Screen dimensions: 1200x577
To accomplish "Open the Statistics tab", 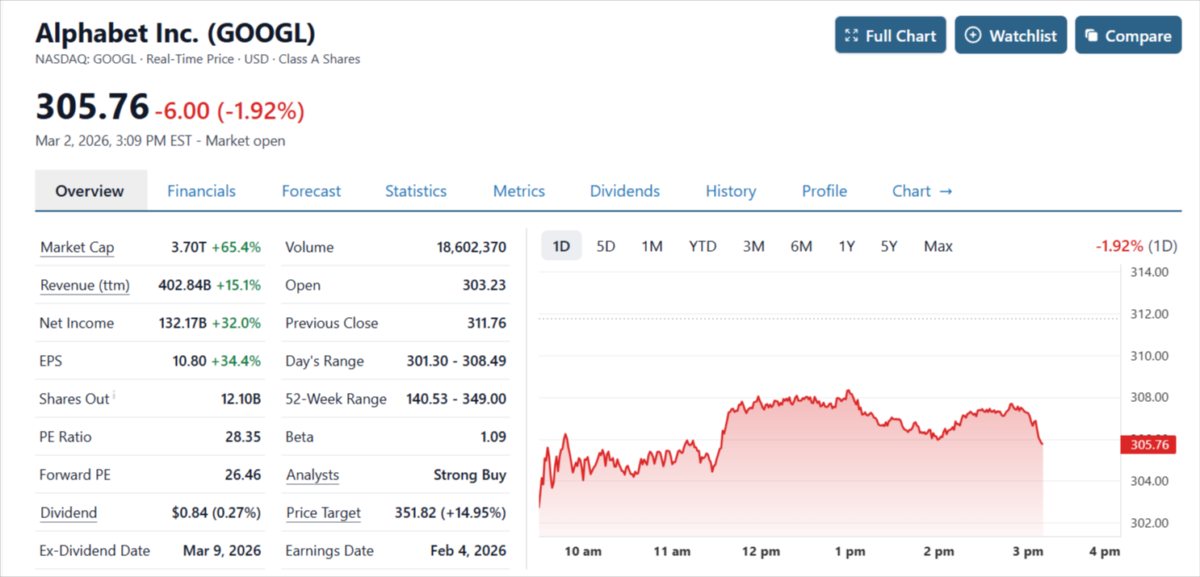I will (x=416, y=190).
